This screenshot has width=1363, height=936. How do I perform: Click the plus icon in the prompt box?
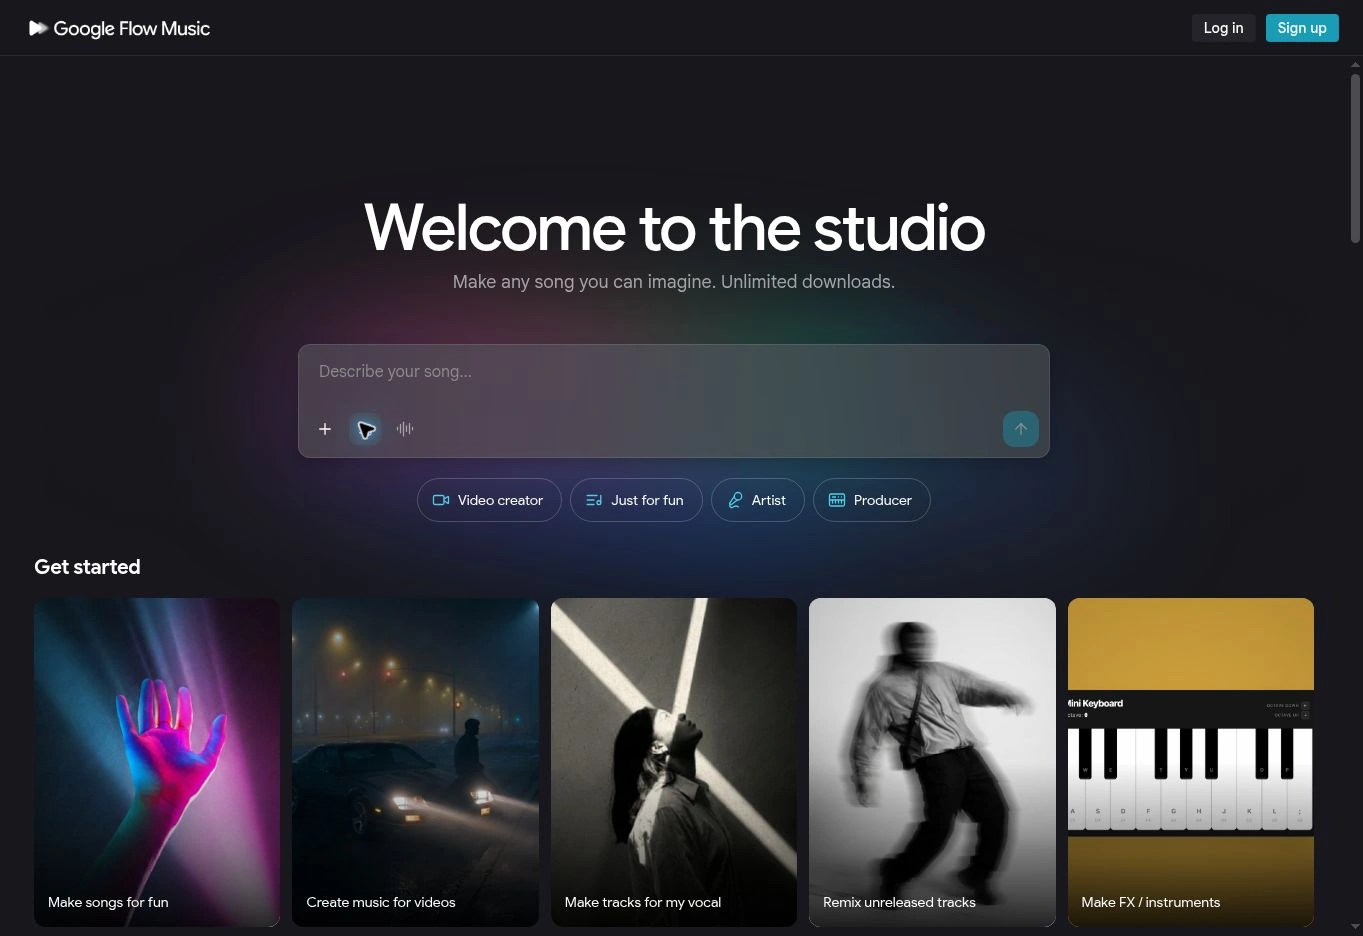coord(325,429)
